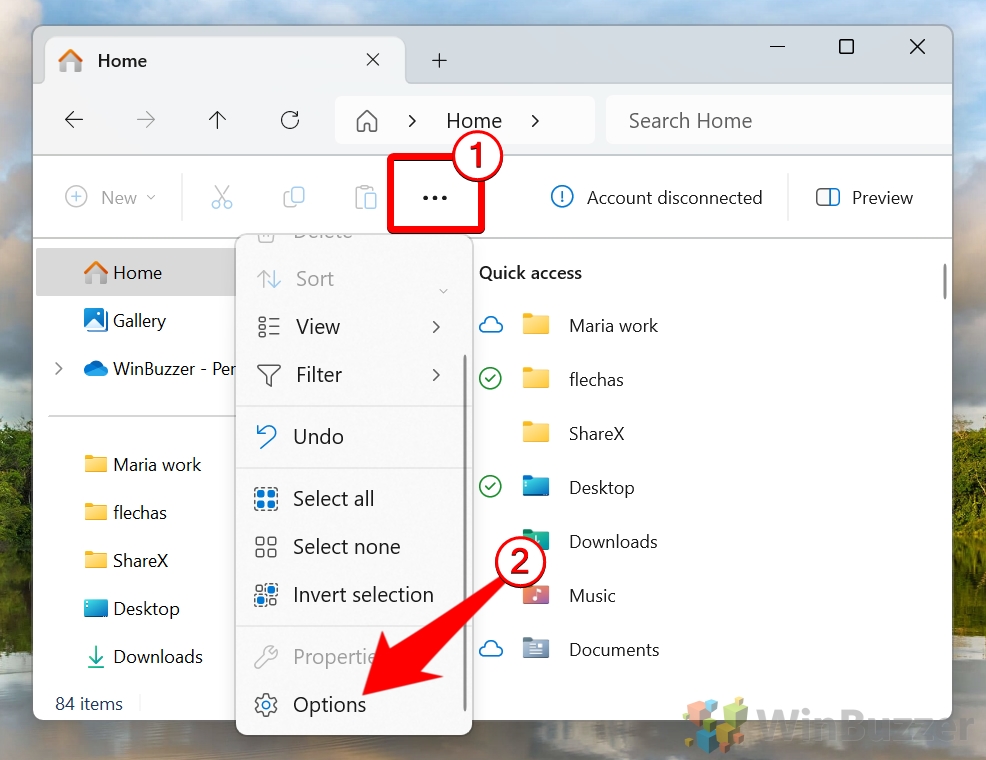Click the Cut scissors icon
This screenshot has width=986, height=760.
[x=221, y=197]
